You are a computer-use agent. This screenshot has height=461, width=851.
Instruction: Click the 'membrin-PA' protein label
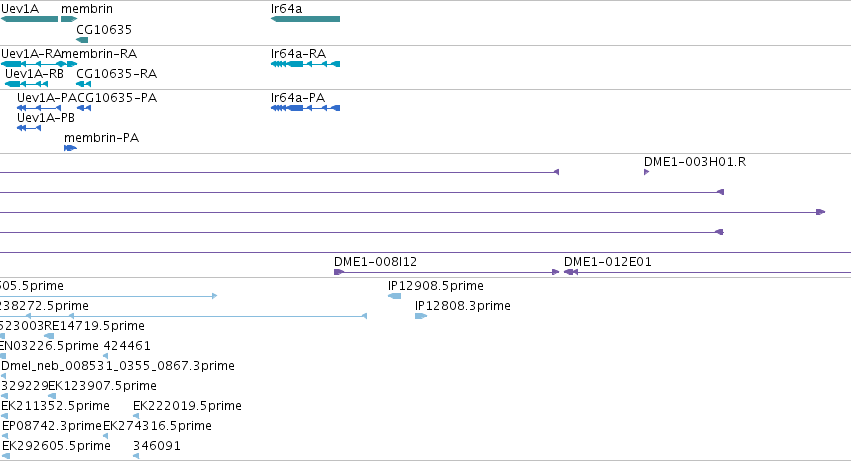[101, 137]
